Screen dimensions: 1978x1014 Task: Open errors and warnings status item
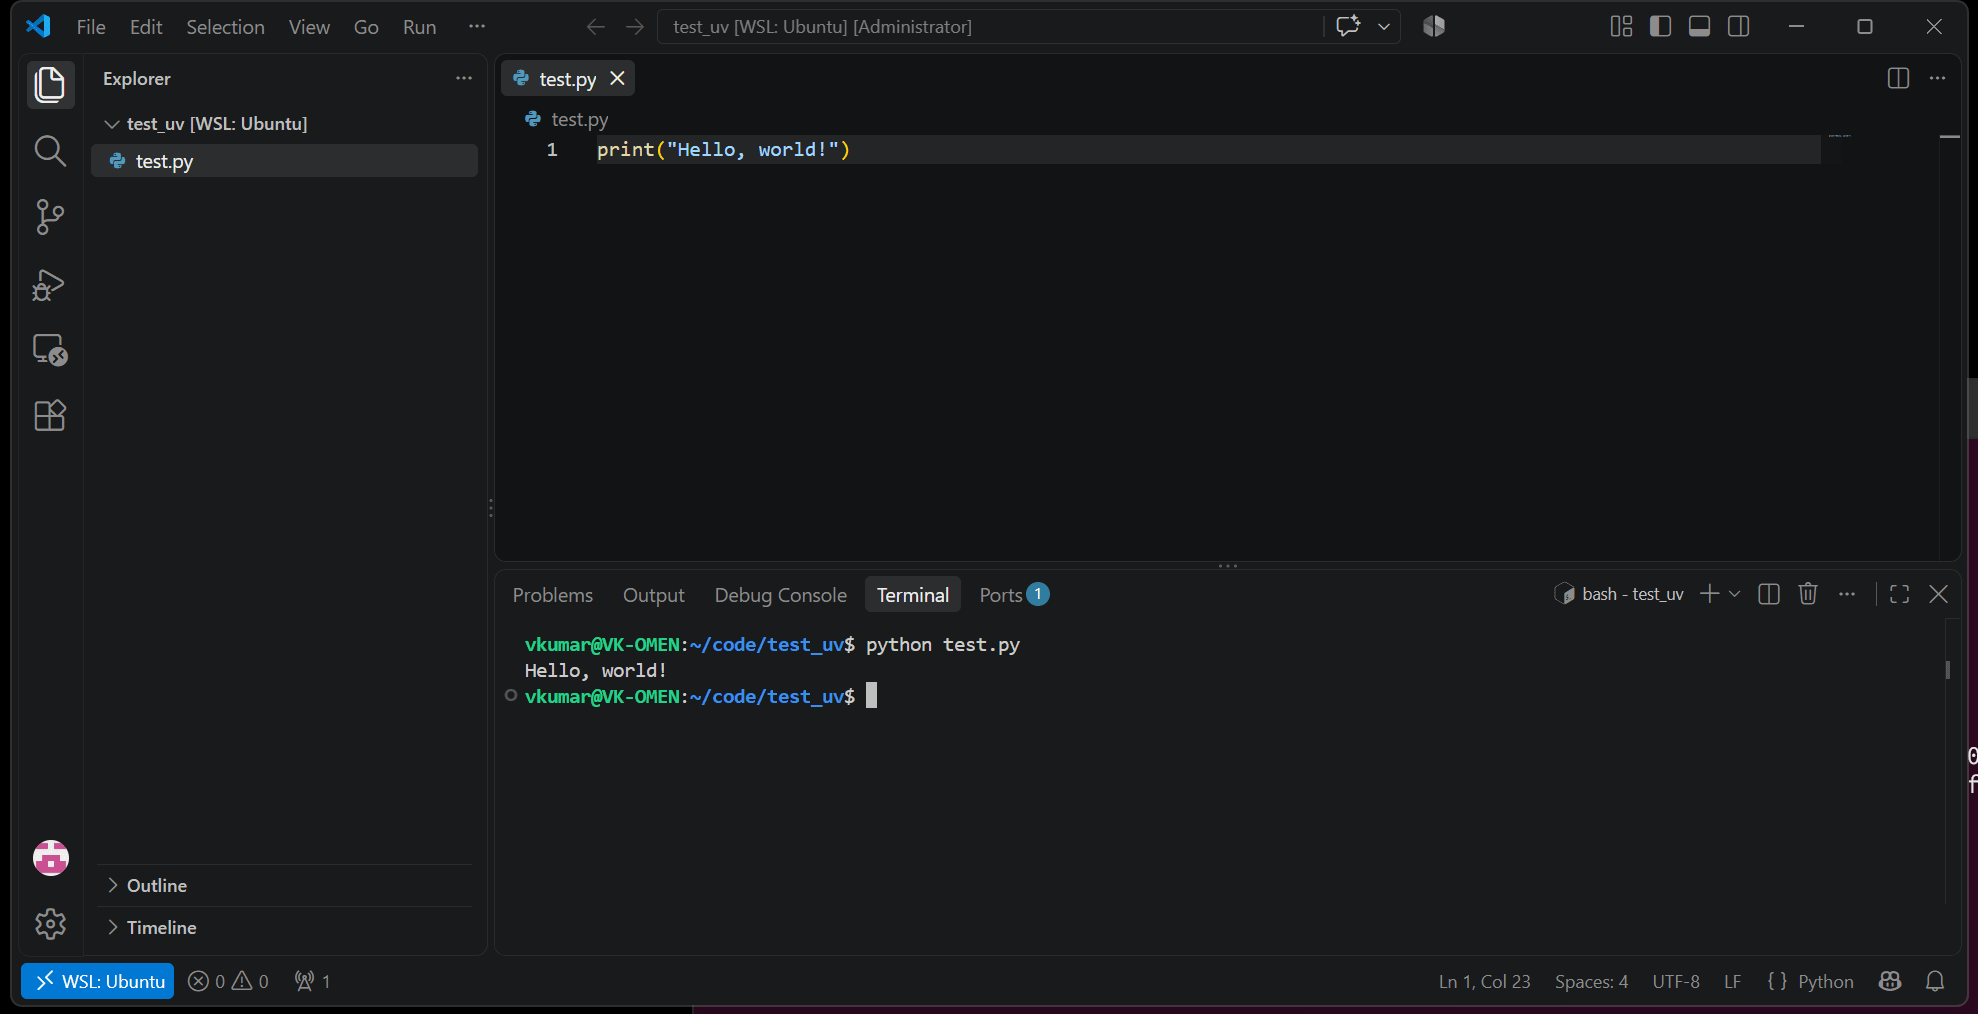pos(229,981)
